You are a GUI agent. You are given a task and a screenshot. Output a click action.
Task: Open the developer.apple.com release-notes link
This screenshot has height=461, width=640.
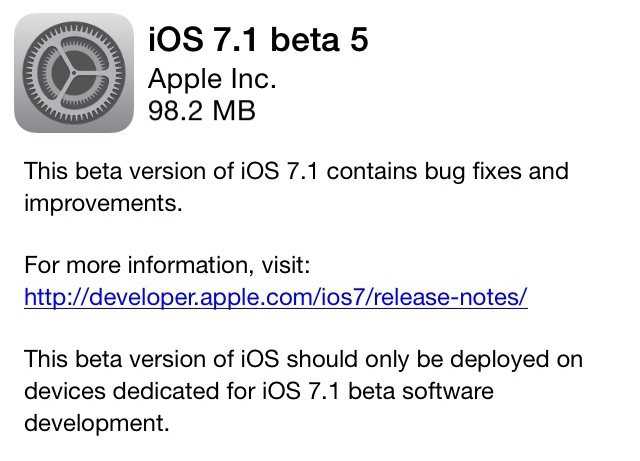pos(276,297)
